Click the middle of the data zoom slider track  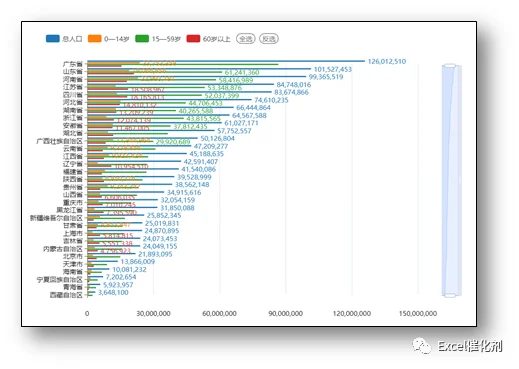(x=452, y=180)
